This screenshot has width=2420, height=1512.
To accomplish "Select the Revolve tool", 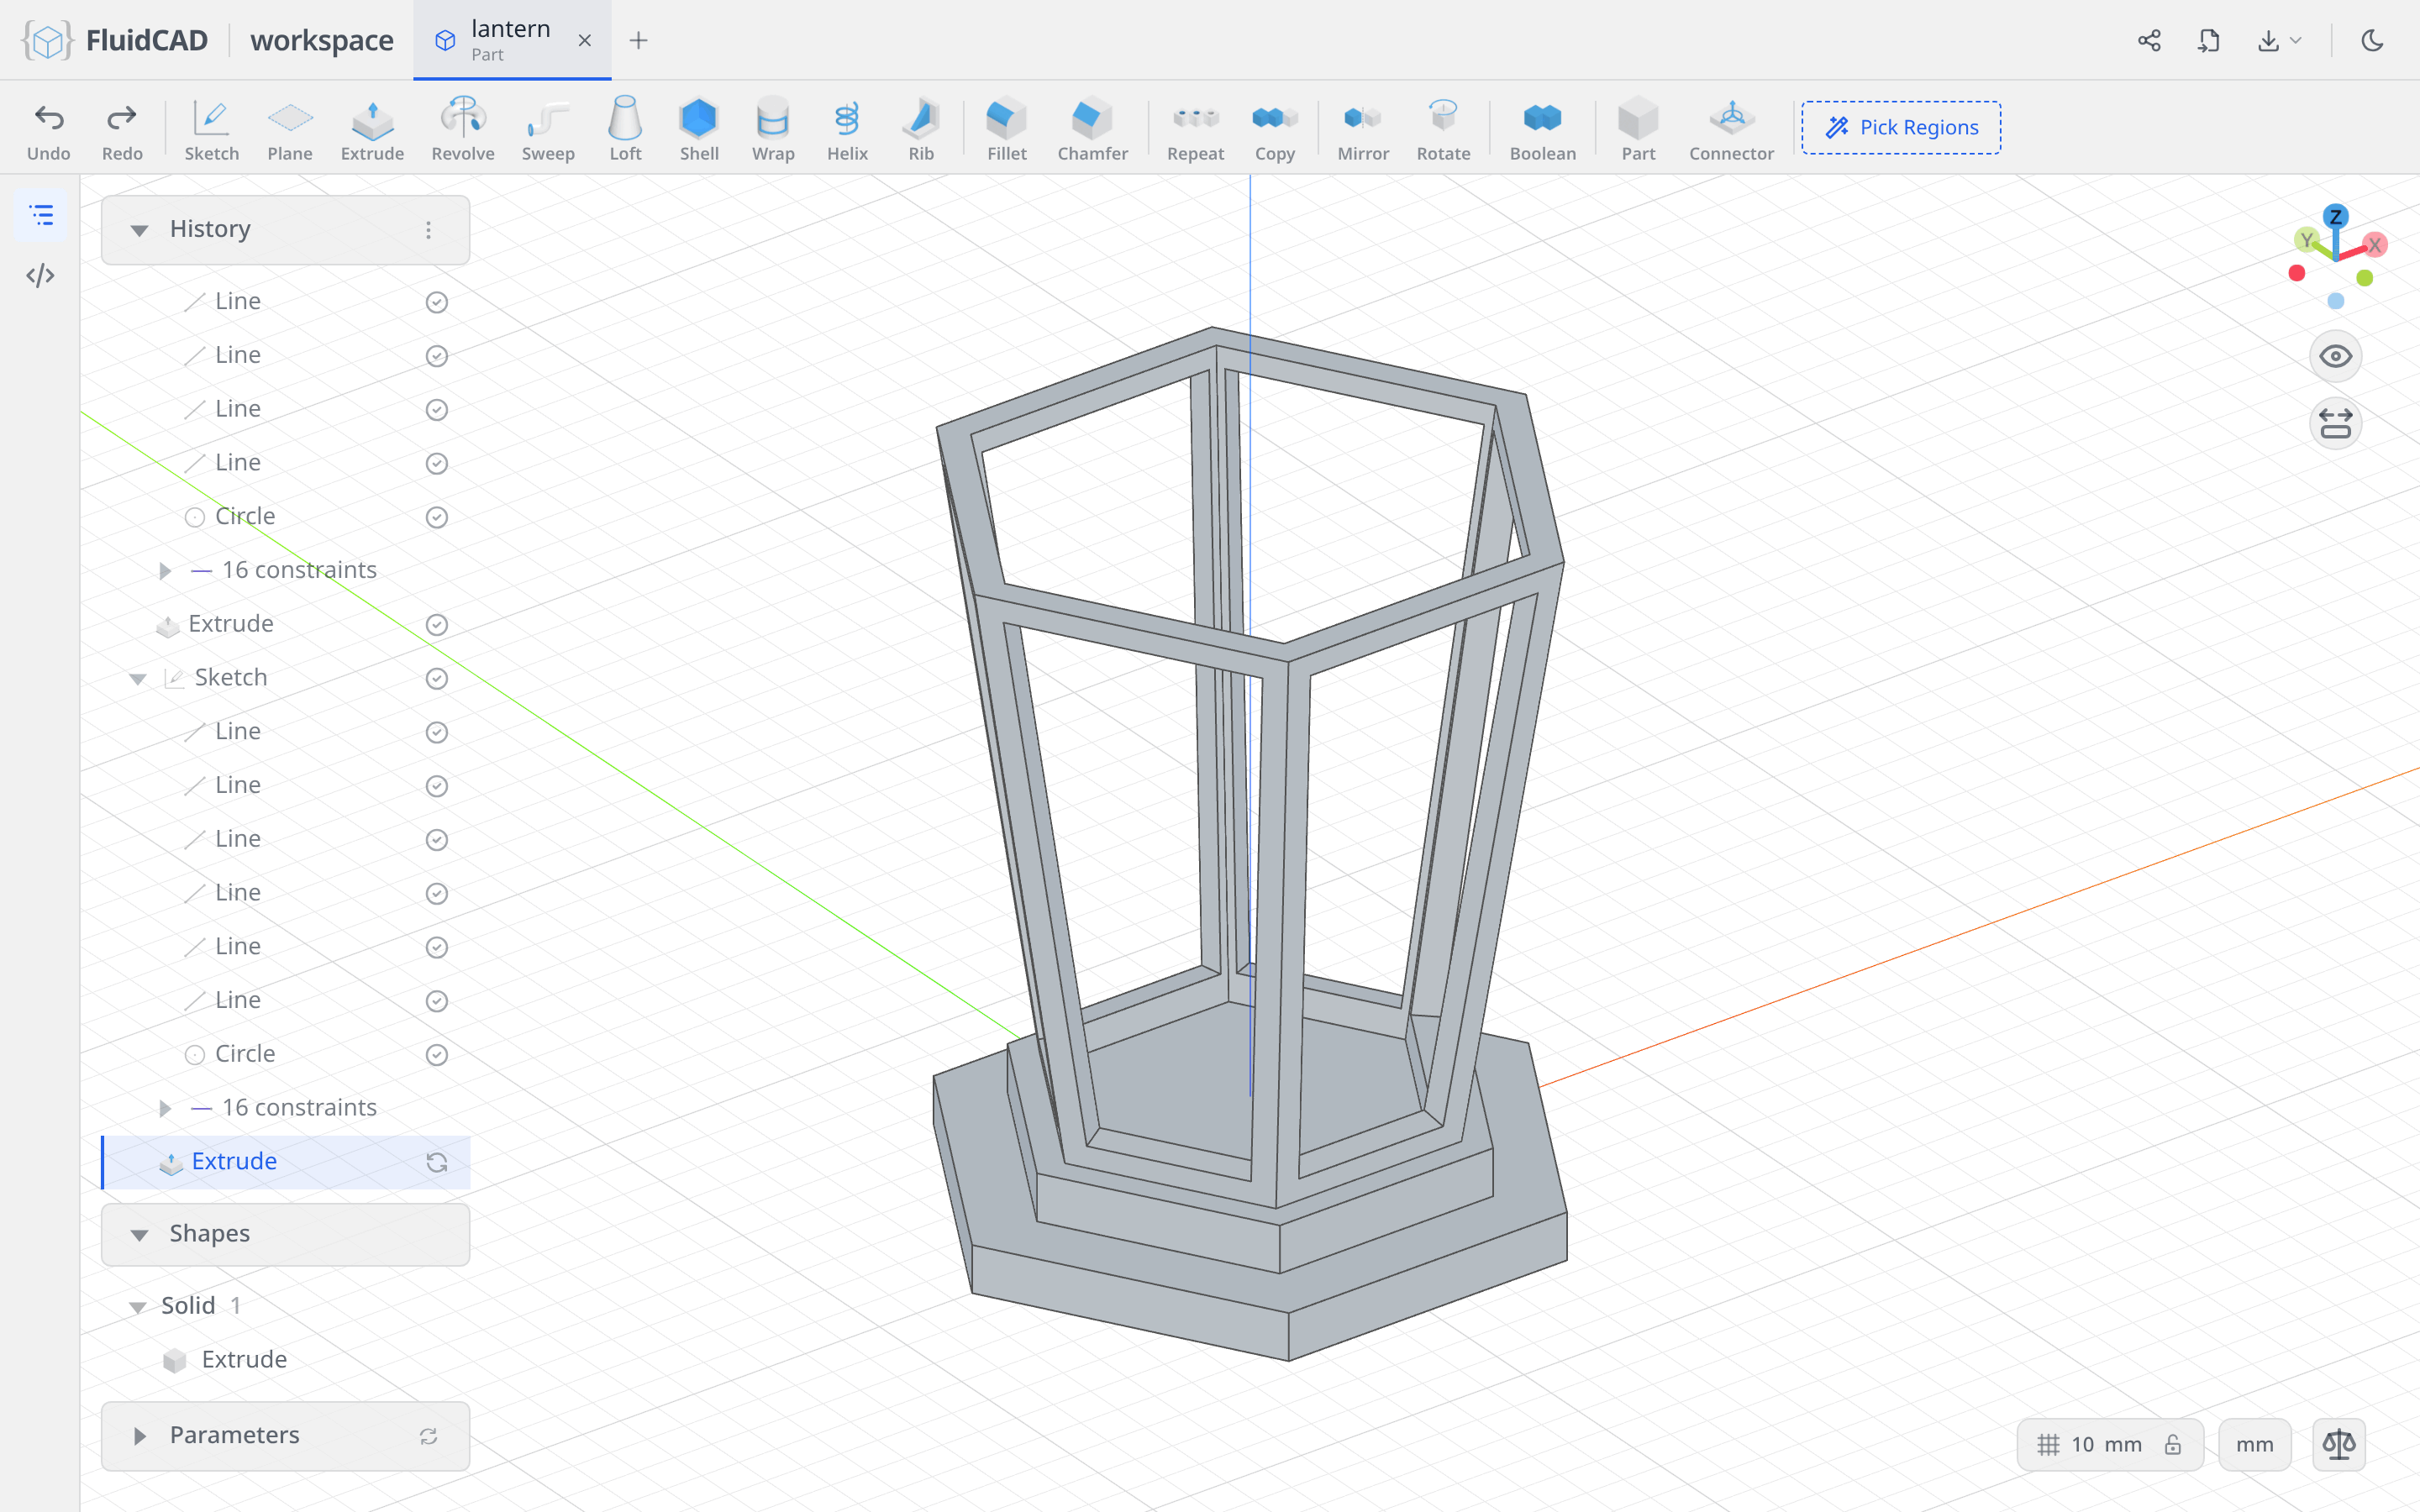I will click(463, 128).
